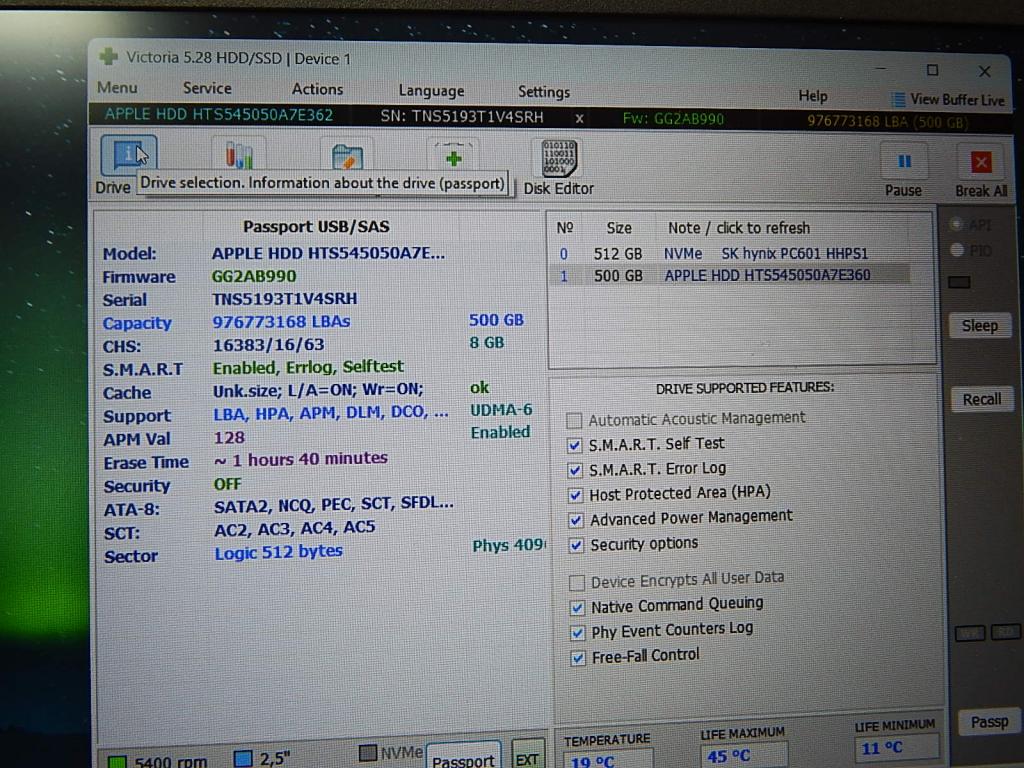Toggle Host Protected Area (HPA) checkbox
Image resolution: width=1024 pixels, height=768 pixels.
(x=575, y=495)
